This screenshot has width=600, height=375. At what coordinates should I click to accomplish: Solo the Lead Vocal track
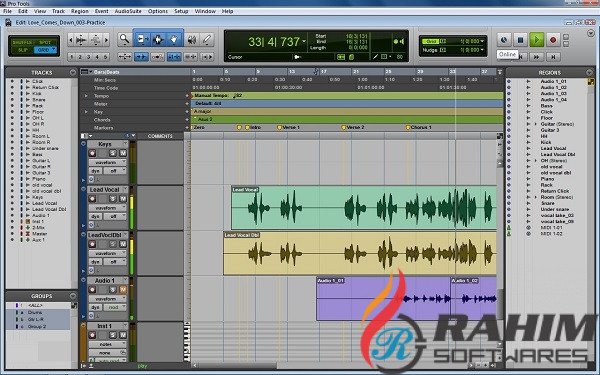point(113,199)
